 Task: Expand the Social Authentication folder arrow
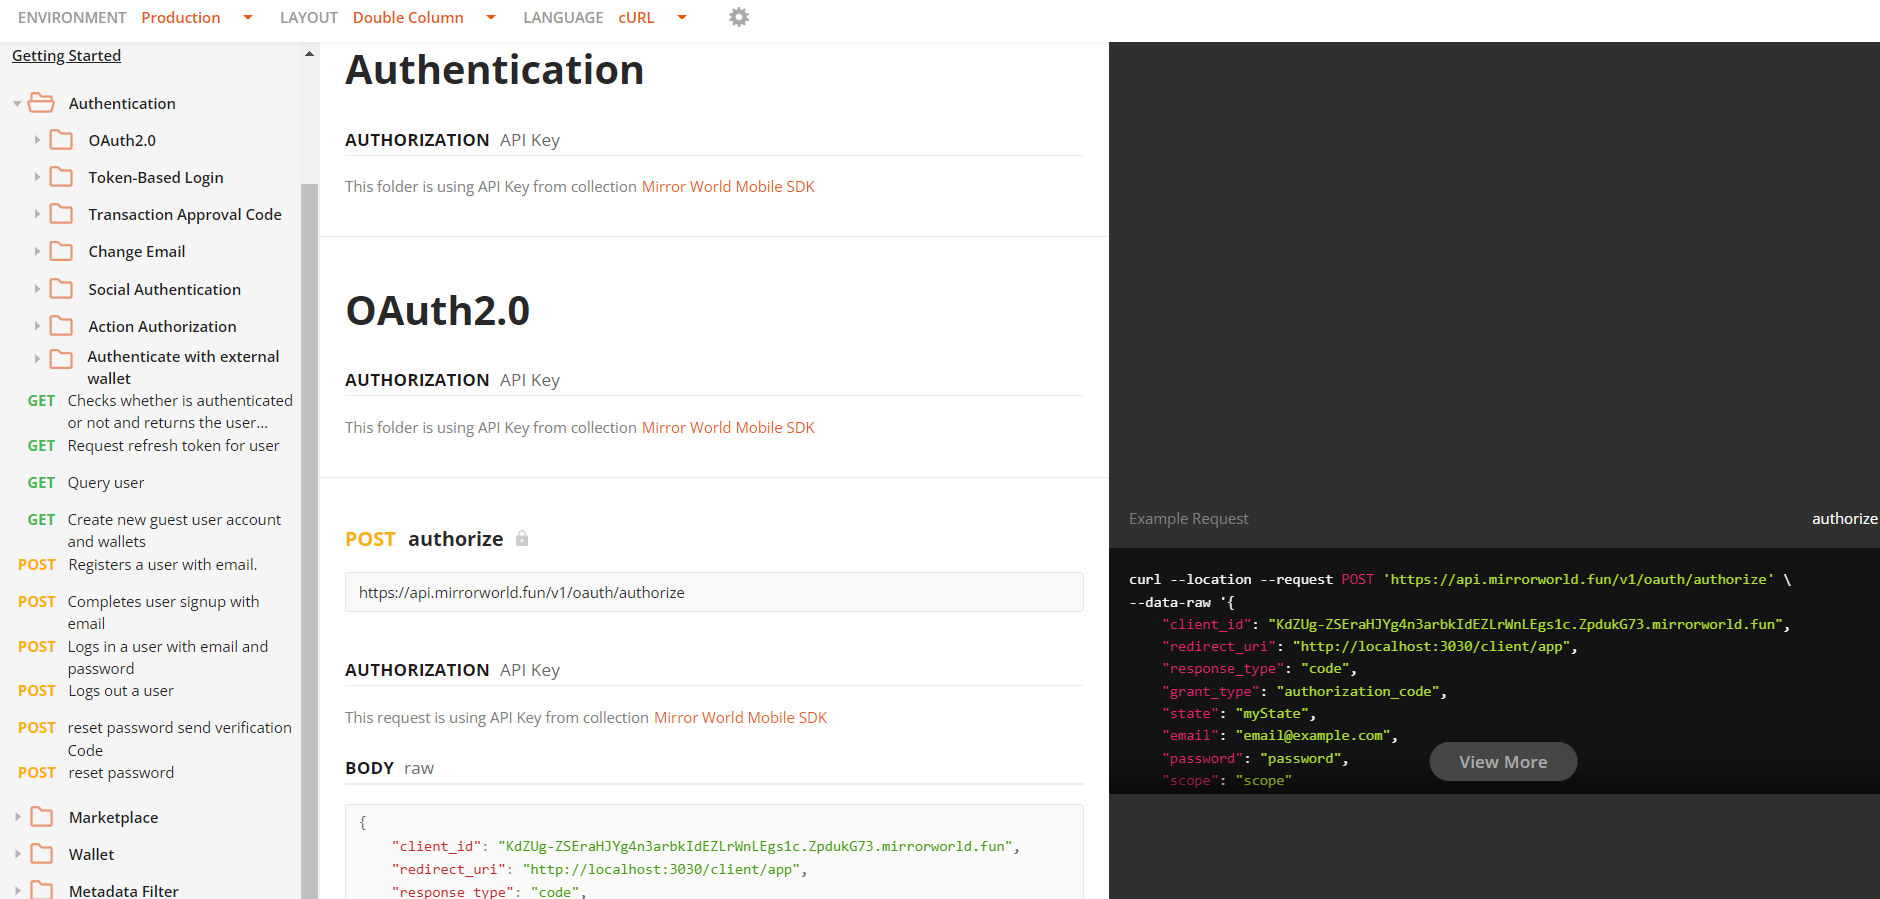pos(37,289)
